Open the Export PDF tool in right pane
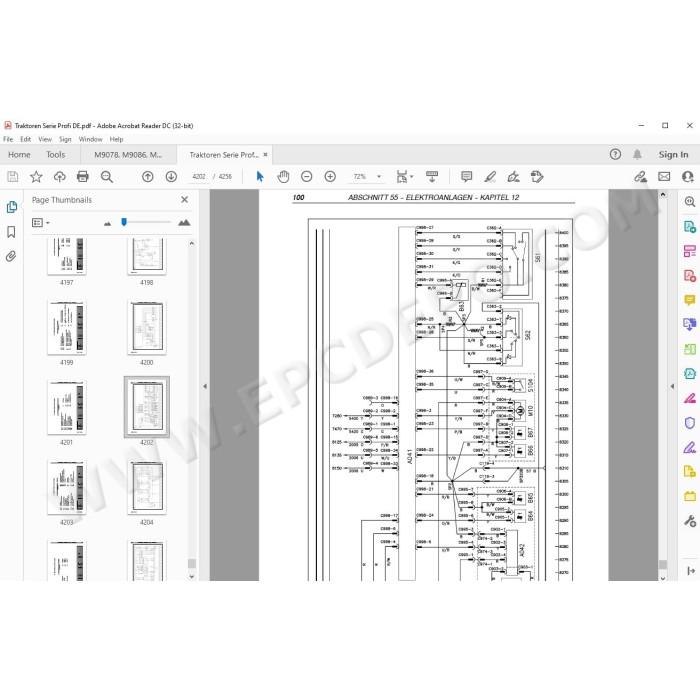Screen dimensions: 700x700 point(690,226)
